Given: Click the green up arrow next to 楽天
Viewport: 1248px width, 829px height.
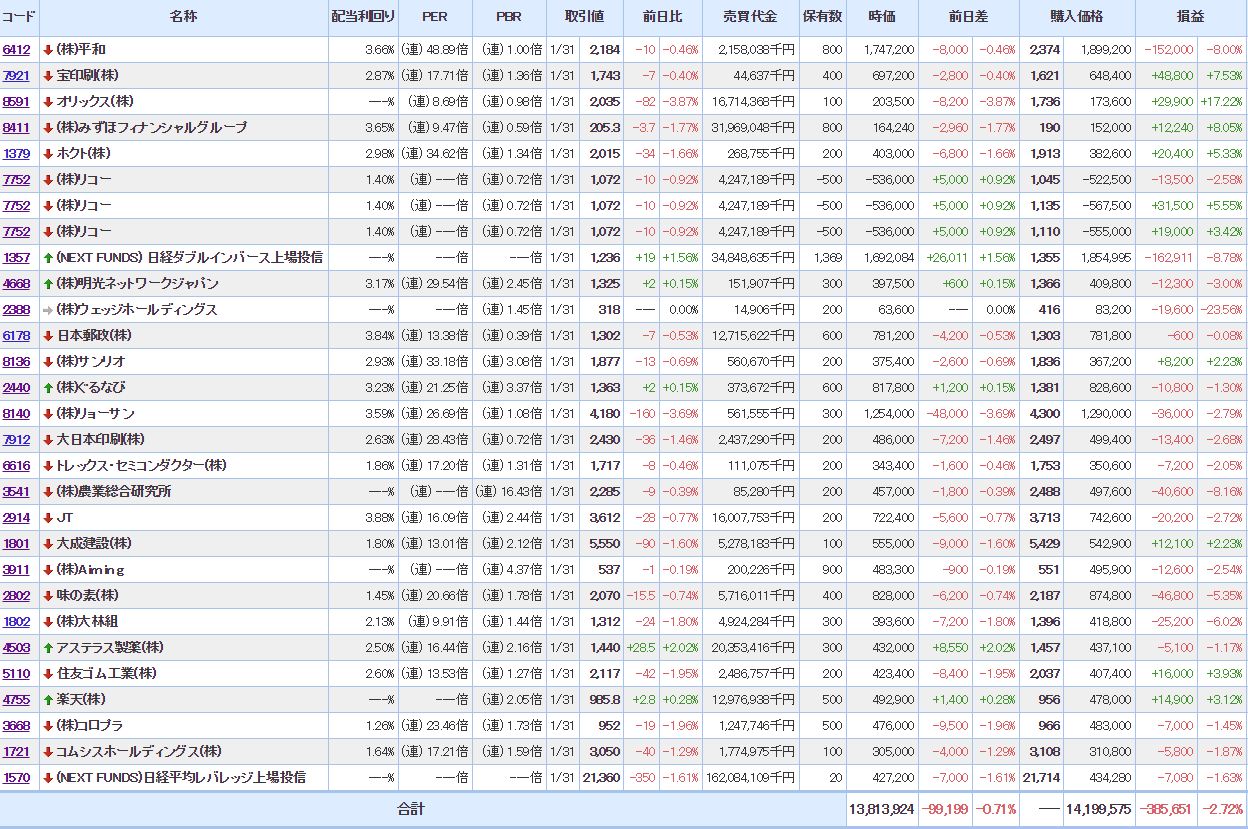Looking at the screenshot, I should (x=48, y=700).
